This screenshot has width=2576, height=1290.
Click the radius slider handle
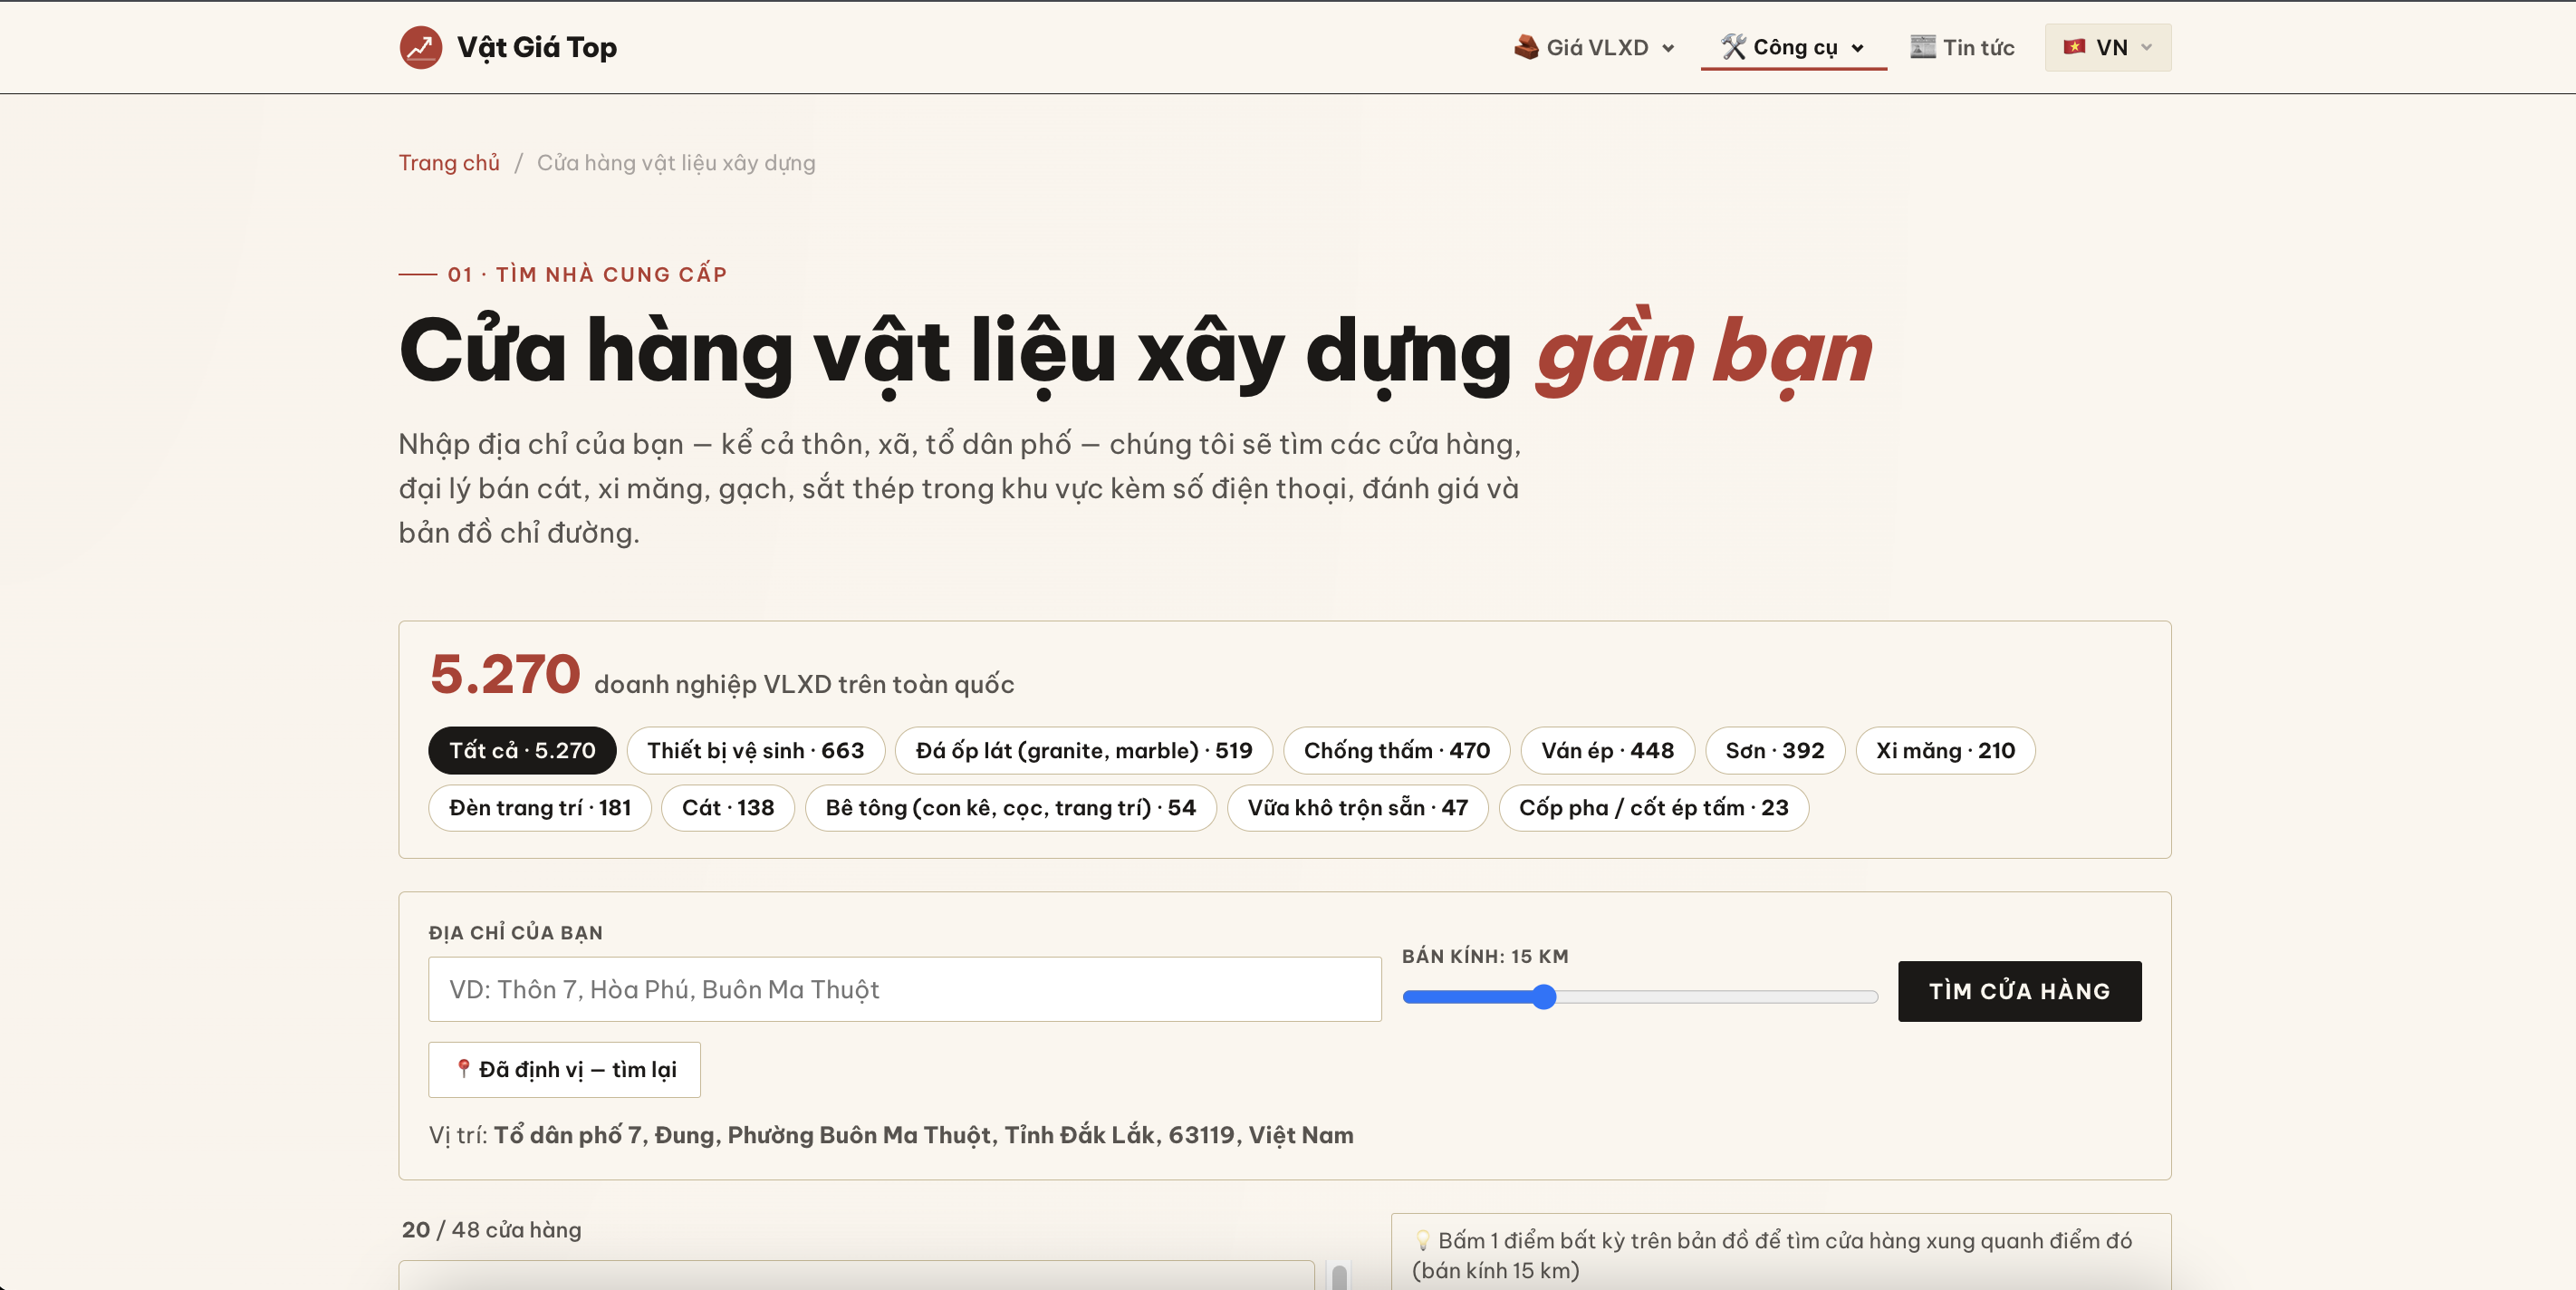(1544, 996)
